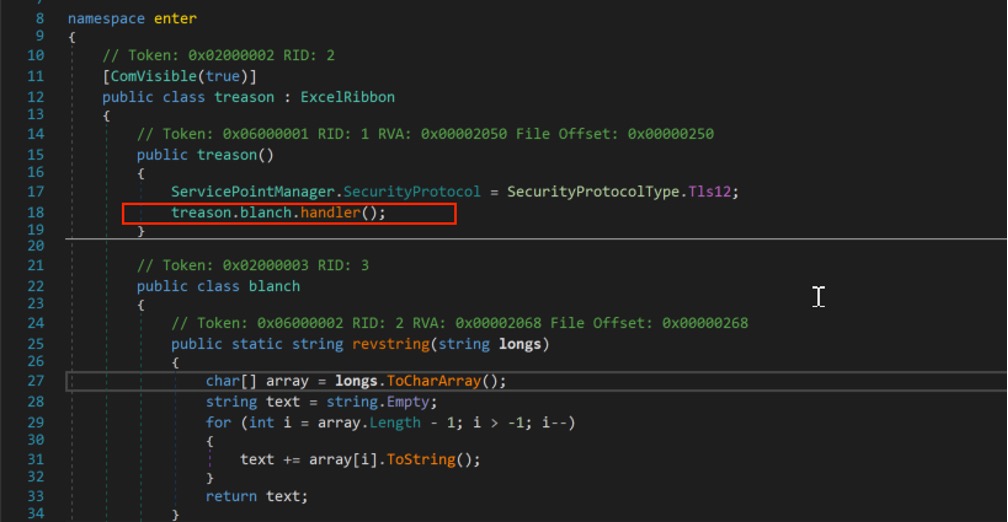Image resolution: width=1008 pixels, height=522 pixels.
Task: Click 'longs' variable on line 27
Action: (x=356, y=381)
